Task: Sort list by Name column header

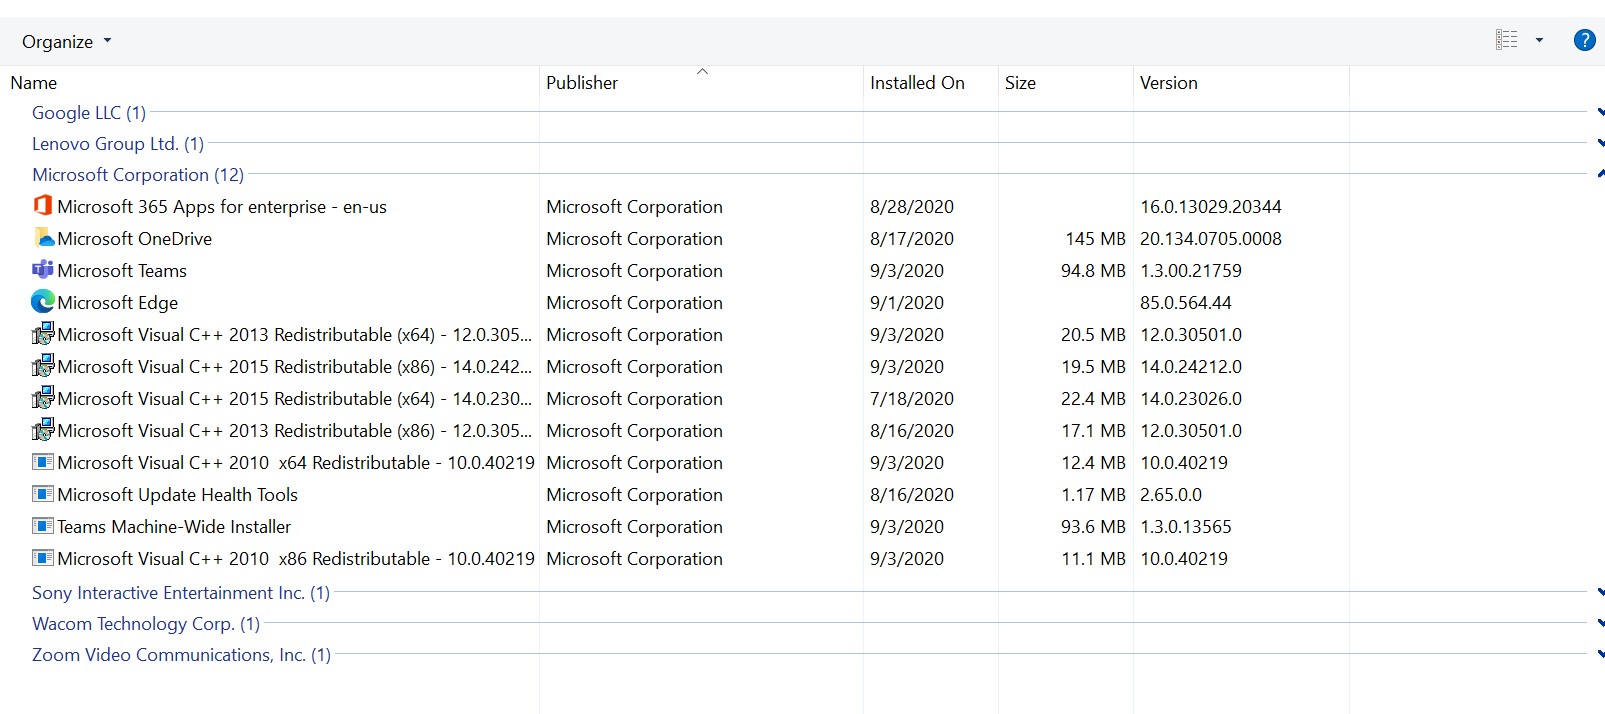Action: tap(33, 83)
